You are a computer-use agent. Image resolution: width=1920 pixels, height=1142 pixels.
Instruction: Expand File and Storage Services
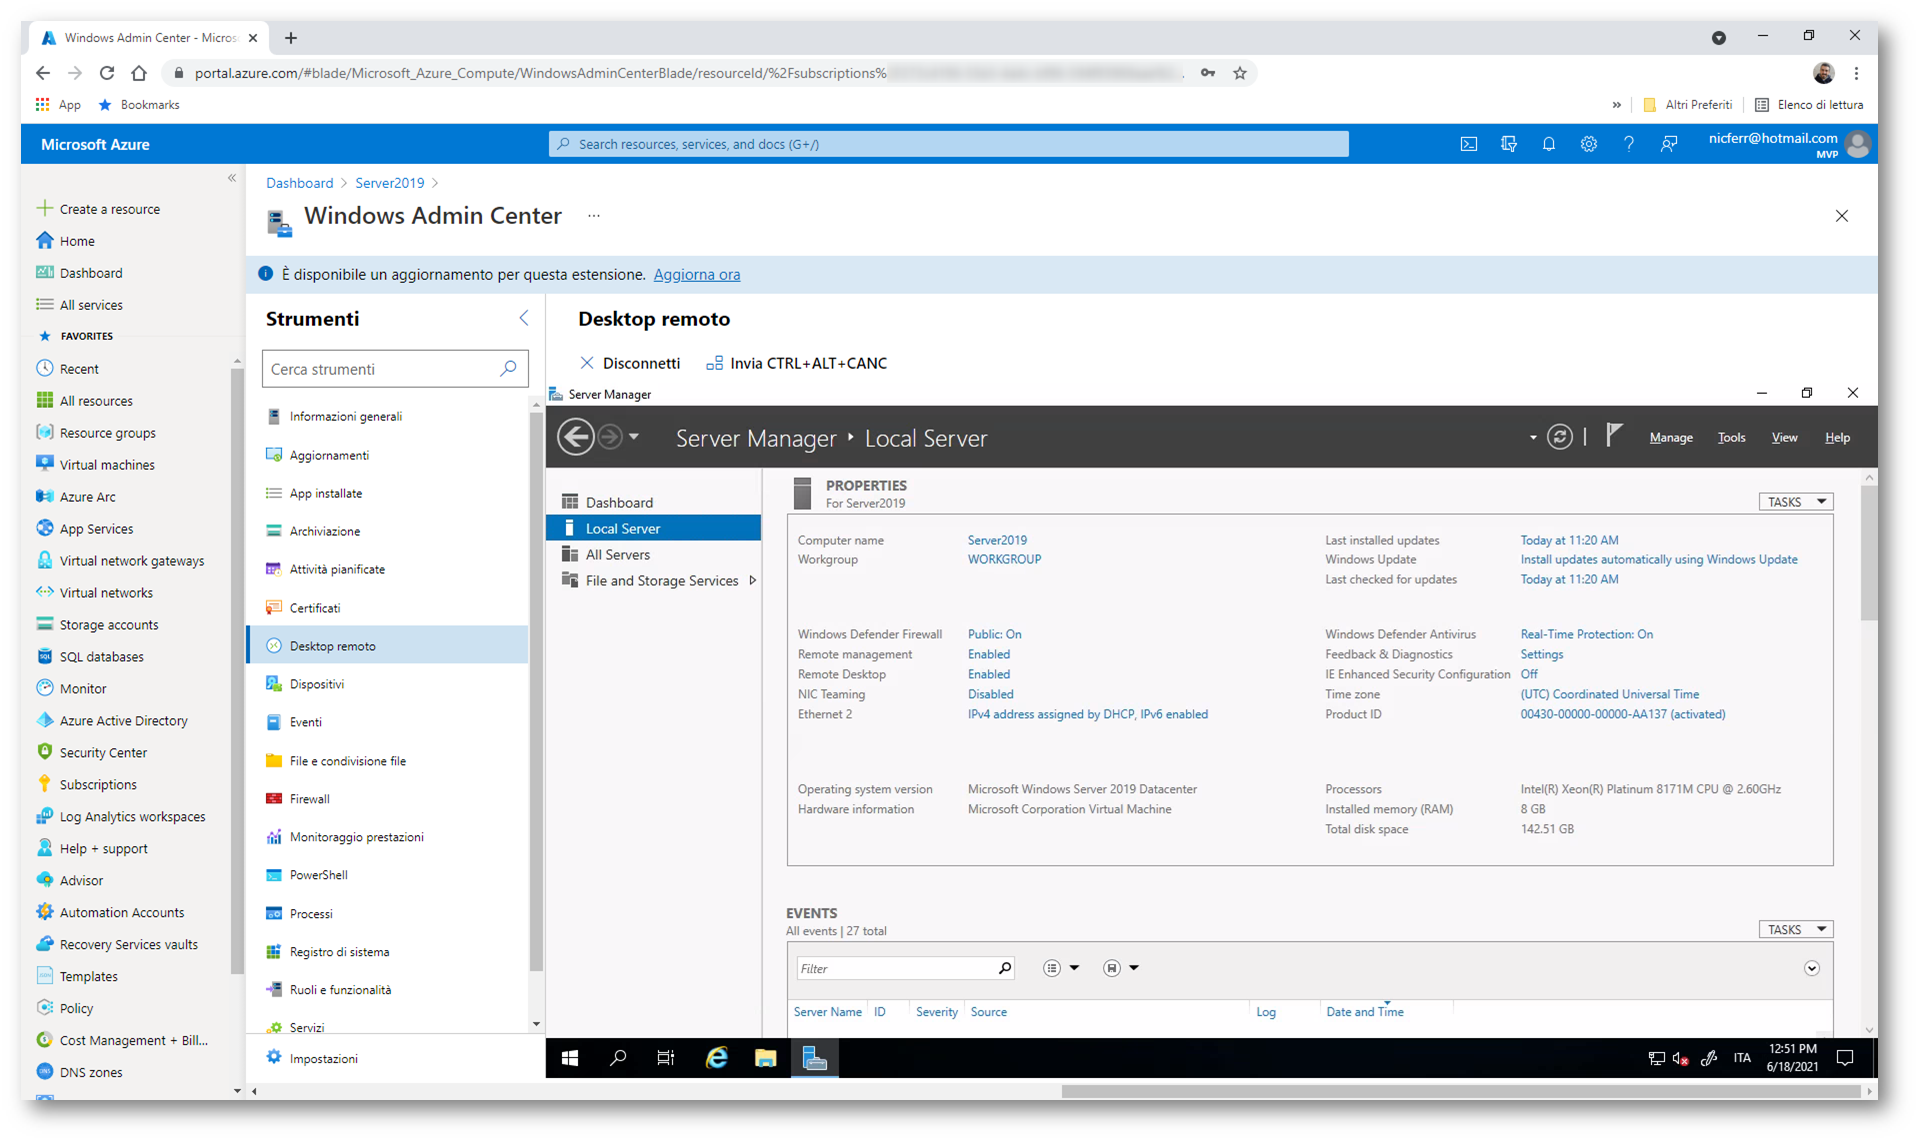pos(753,580)
